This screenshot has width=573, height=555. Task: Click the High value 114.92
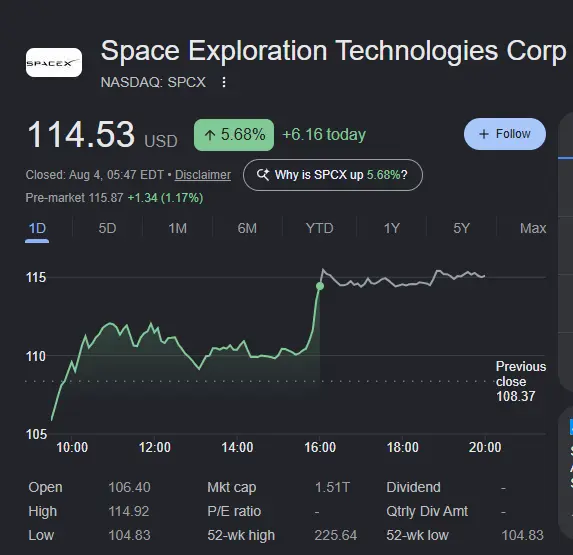click(129, 511)
